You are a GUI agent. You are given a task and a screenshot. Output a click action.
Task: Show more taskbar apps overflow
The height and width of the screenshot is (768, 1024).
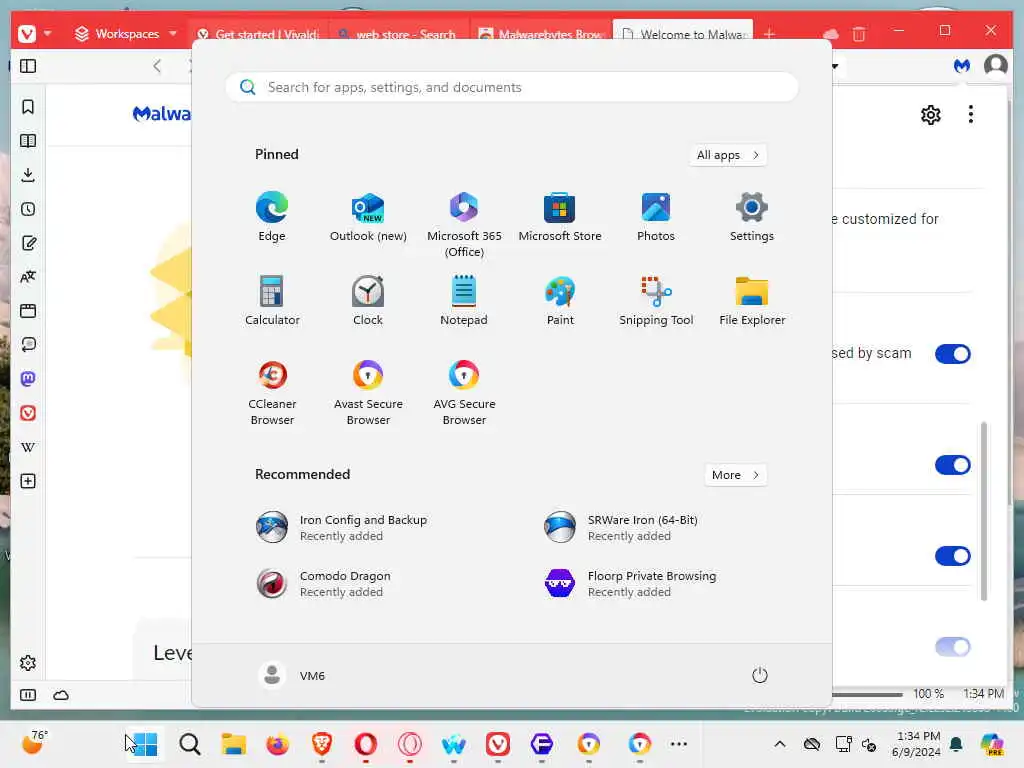(679, 744)
